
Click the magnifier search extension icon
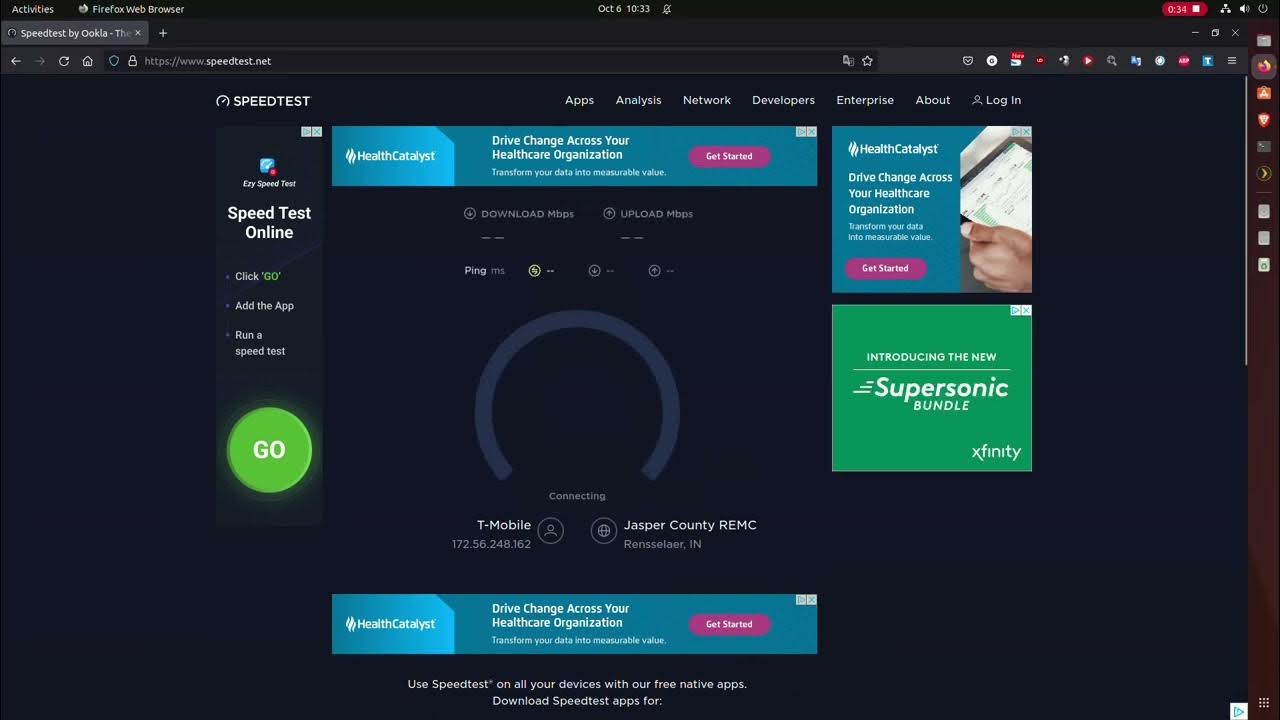(1112, 61)
